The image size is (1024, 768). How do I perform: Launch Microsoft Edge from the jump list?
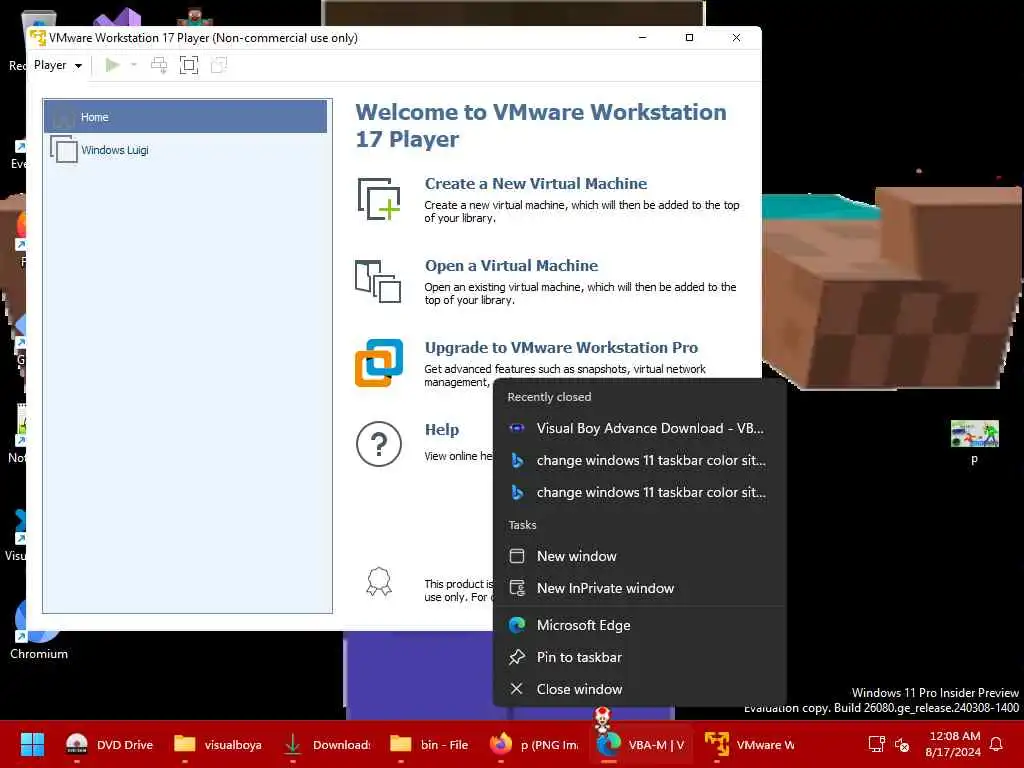tap(639, 626)
